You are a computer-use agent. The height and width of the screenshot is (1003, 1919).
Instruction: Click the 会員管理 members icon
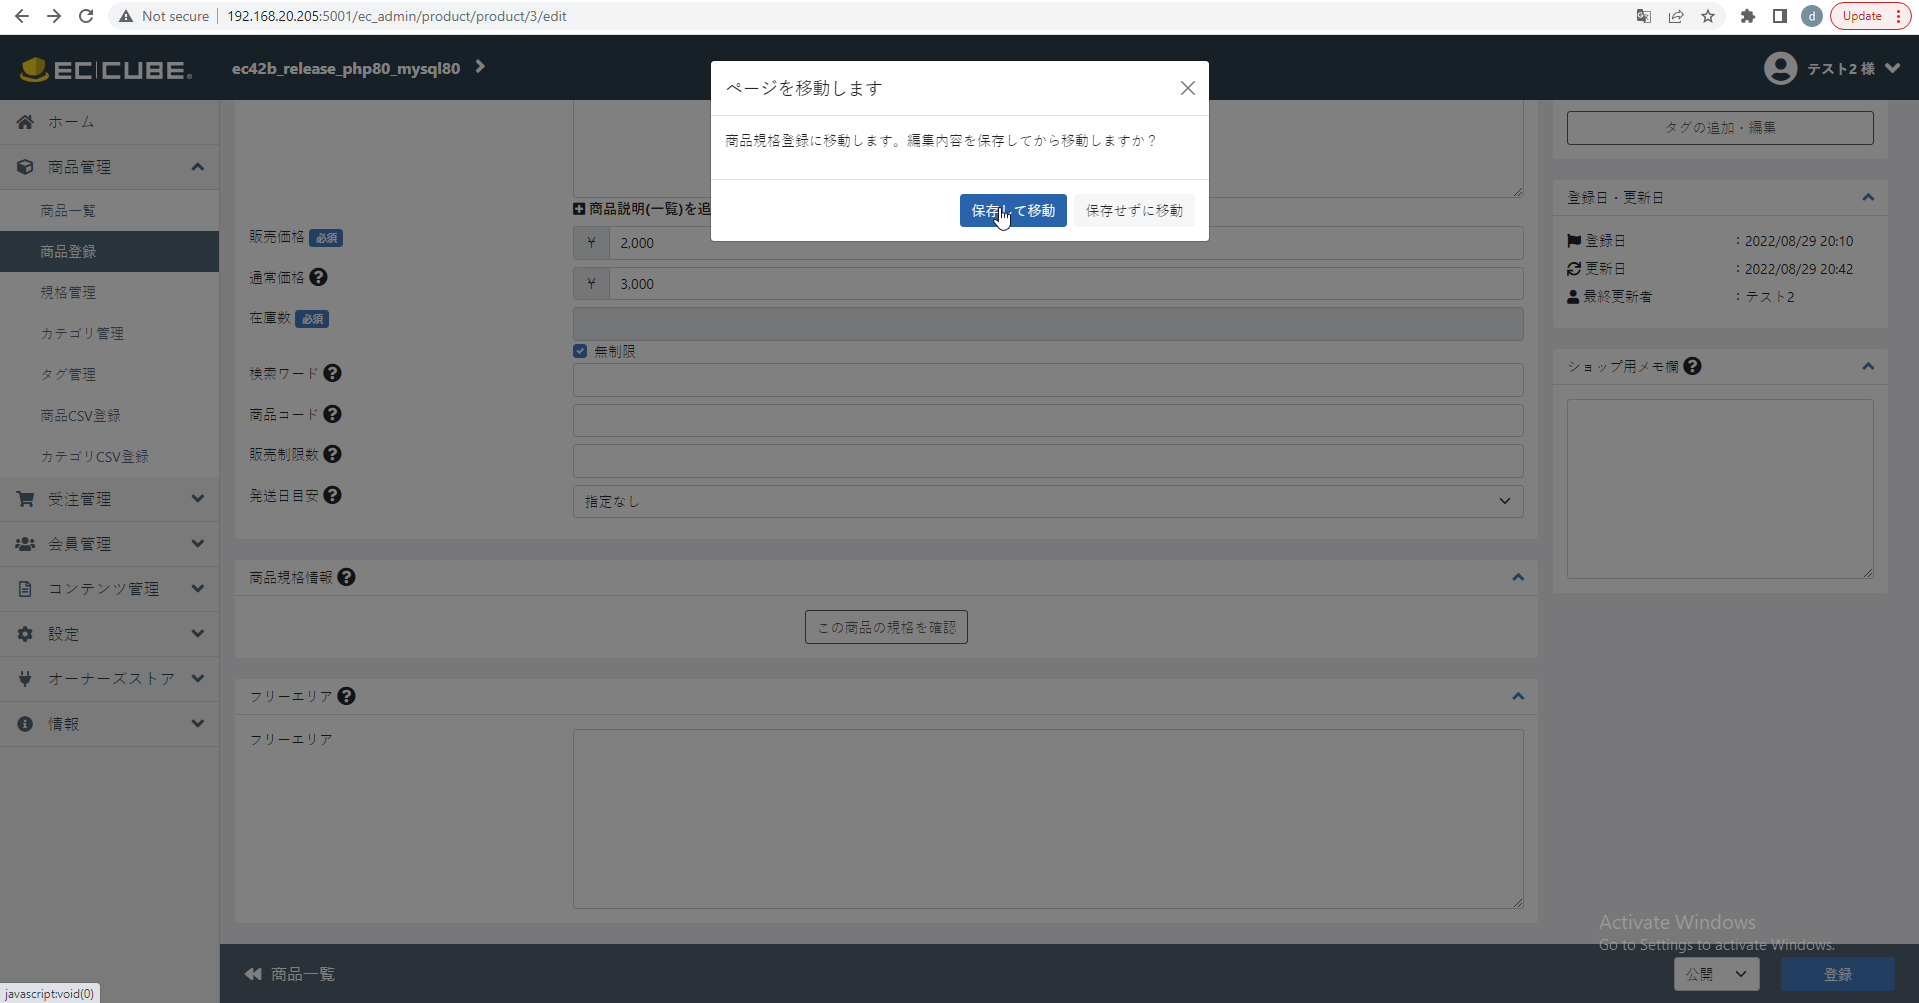click(25, 543)
